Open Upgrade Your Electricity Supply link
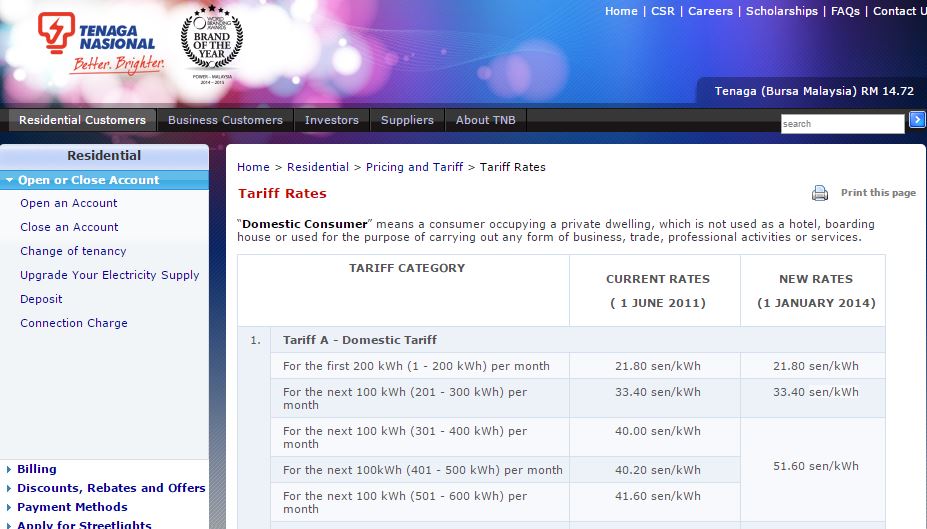The image size is (927, 529). [x=109, y=275]
